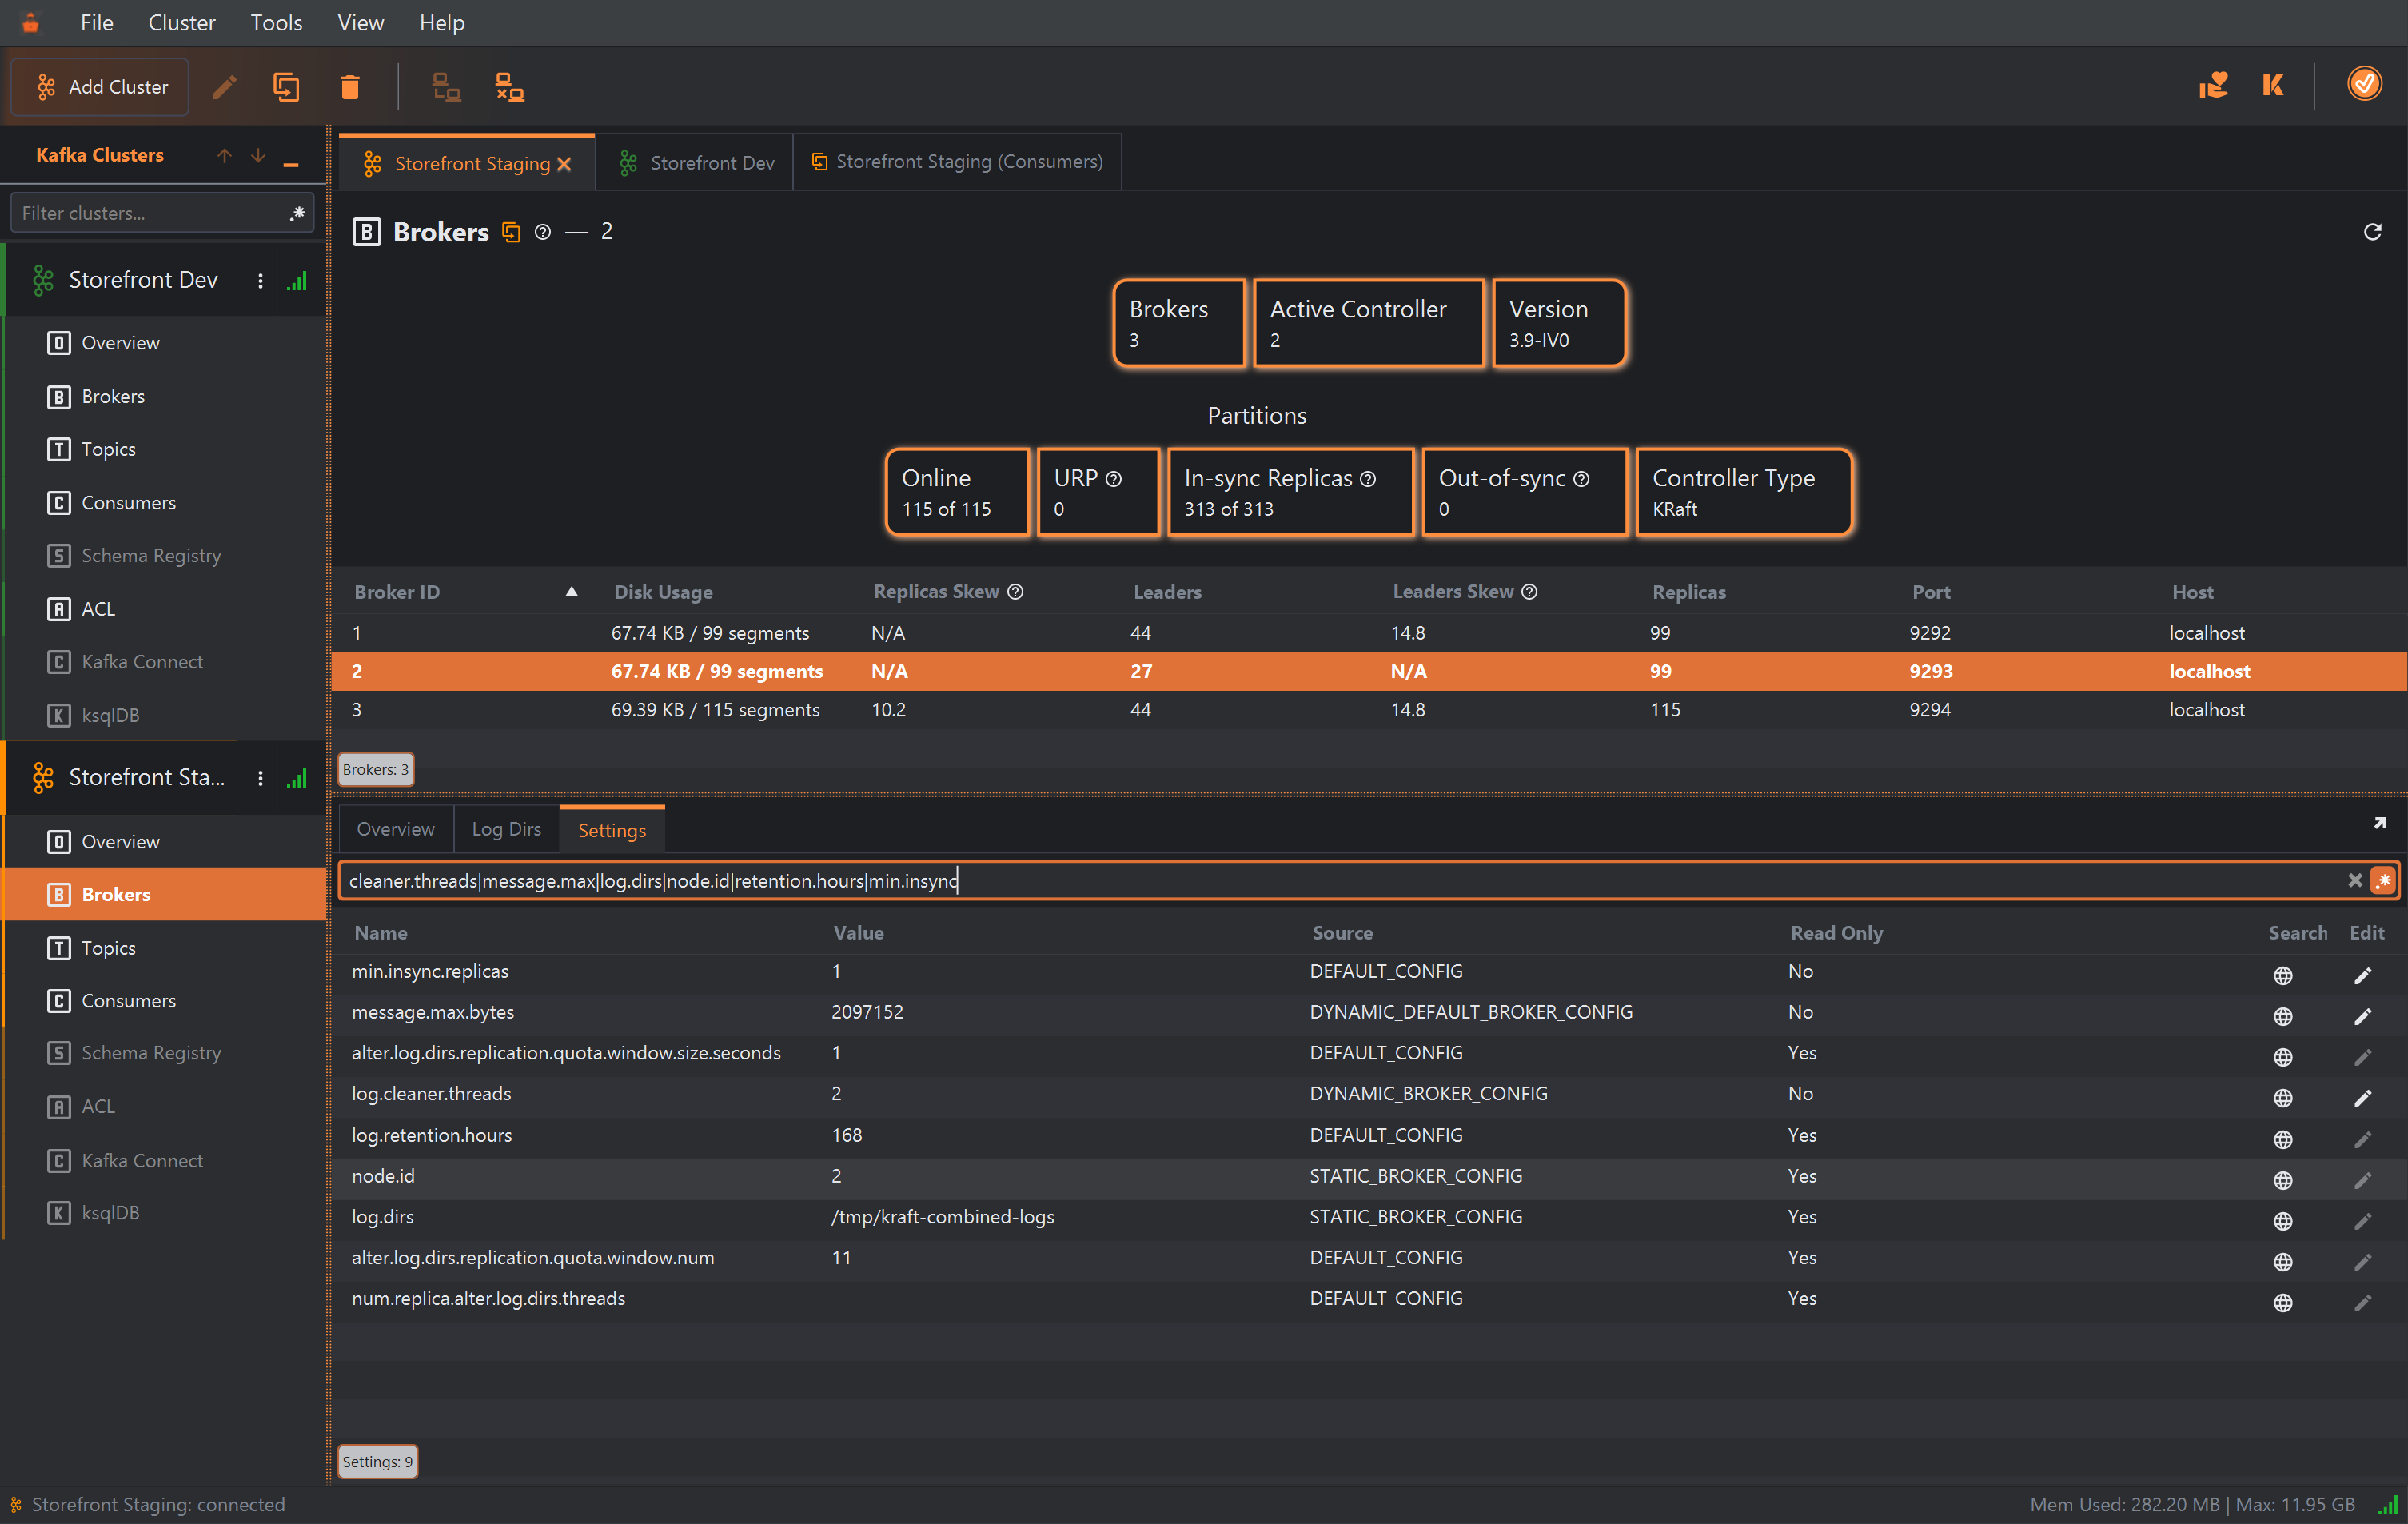Switch to Storefront Staging (Consumers) tab
The width and height of the screenshot is (2408, 1524).
pyautogui.click(x=957, y=161)
